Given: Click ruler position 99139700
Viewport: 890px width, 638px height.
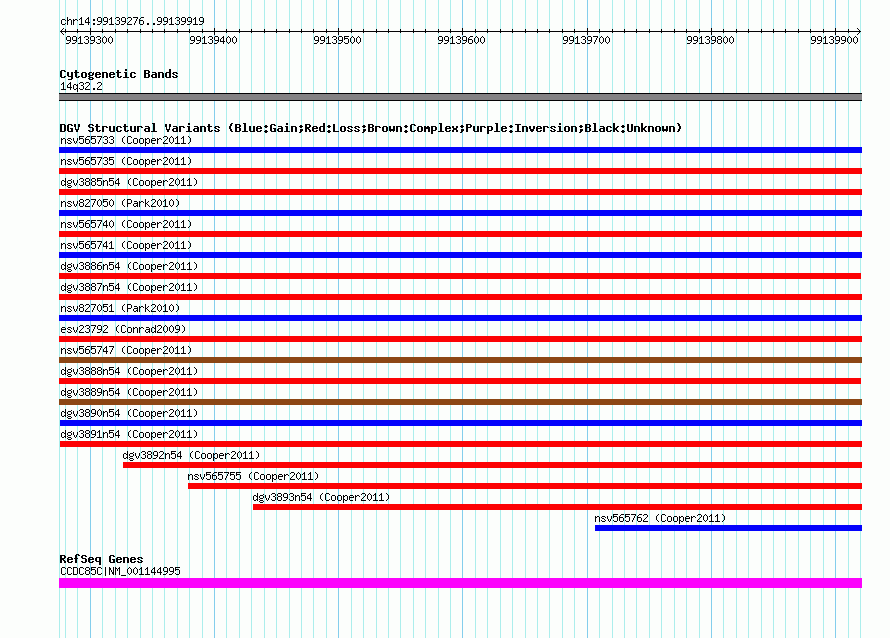Looking at the screenshot, I should (586, 40).
